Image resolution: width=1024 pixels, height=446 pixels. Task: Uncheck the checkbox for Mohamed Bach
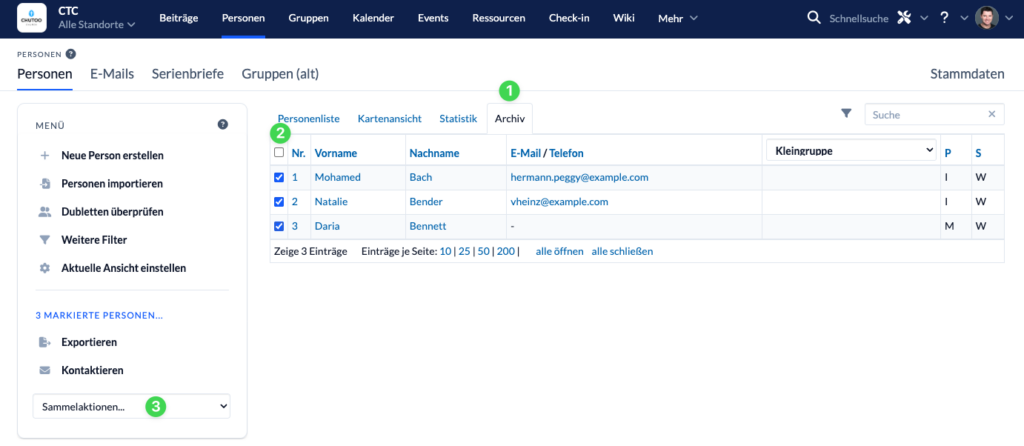279,177
